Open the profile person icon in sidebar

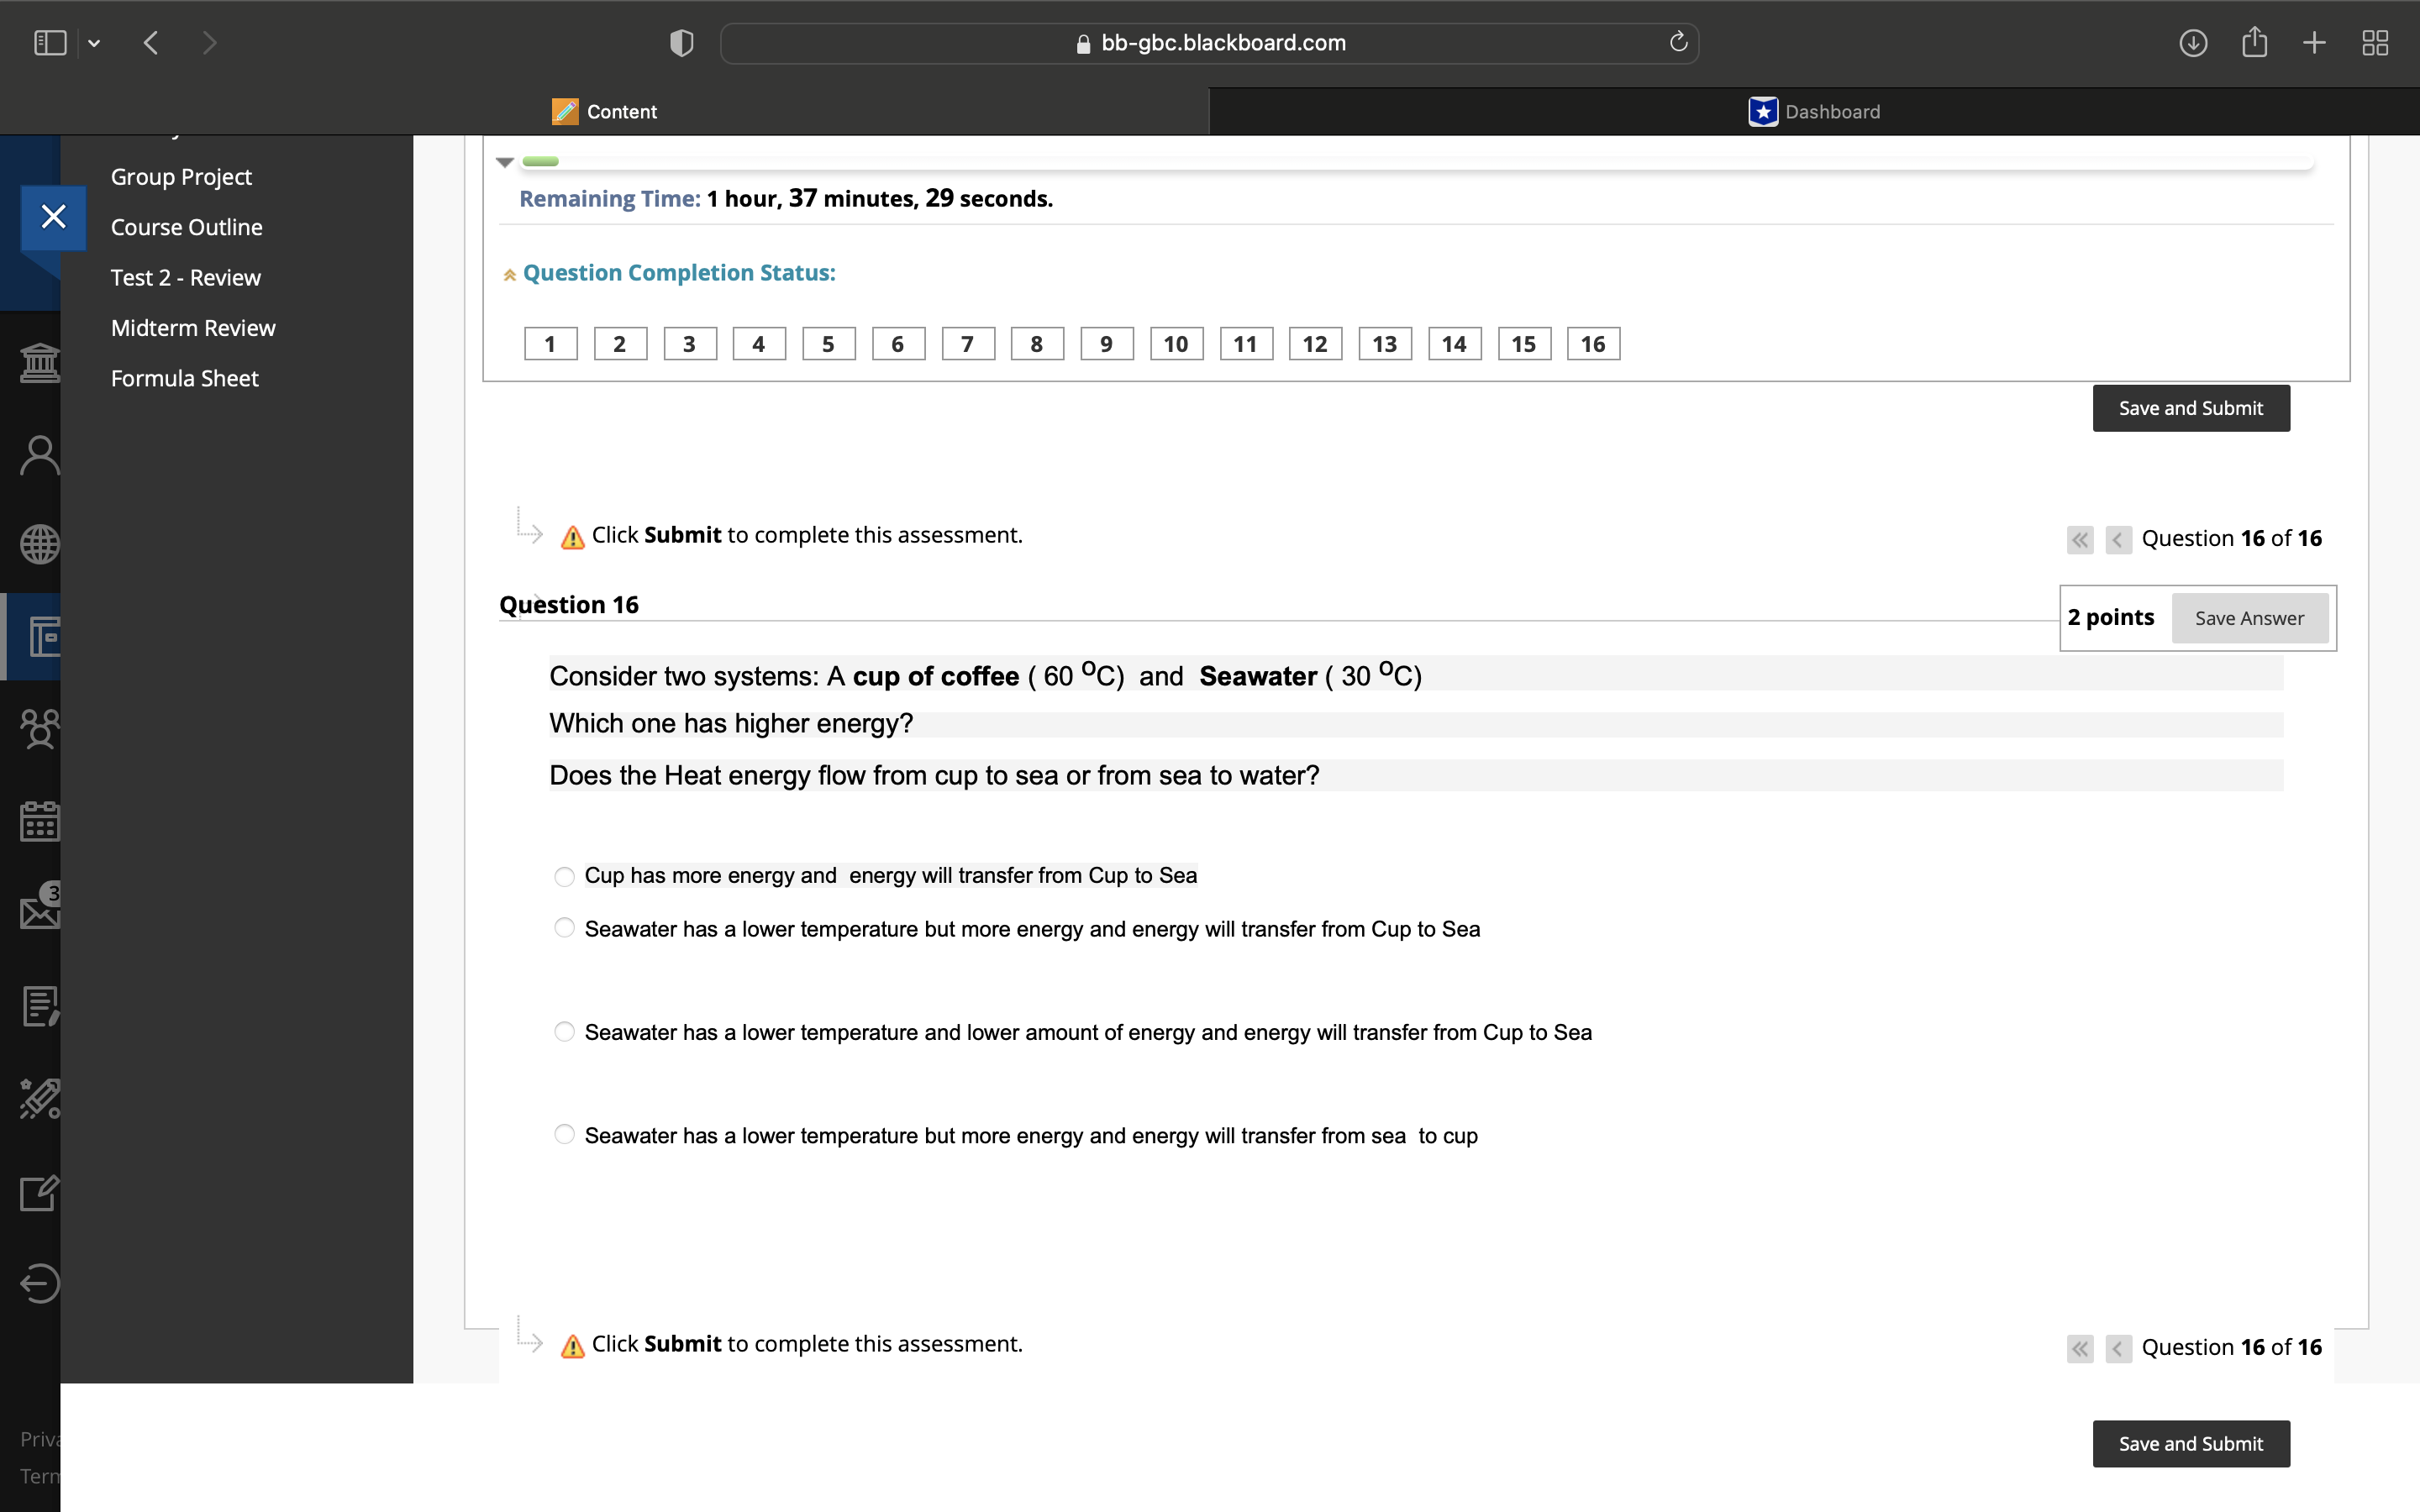39,455
